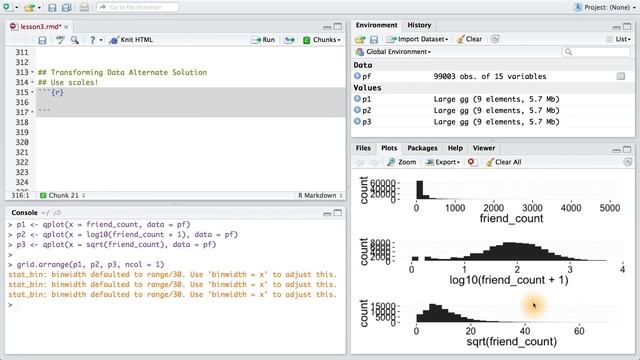
Task: Click the console input prompt line
Action: point(176,304)
